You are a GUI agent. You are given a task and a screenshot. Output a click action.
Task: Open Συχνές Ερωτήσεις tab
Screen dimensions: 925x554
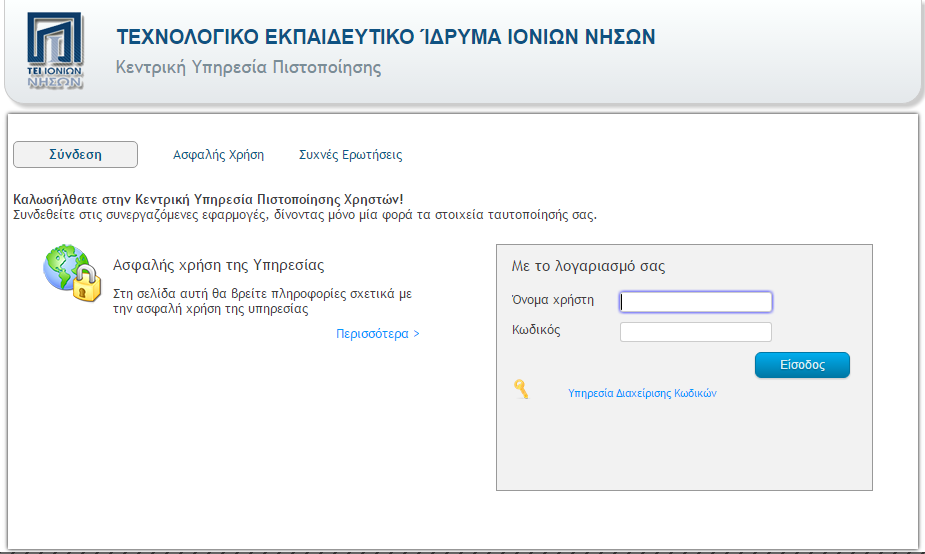click(x=350, y=155)
